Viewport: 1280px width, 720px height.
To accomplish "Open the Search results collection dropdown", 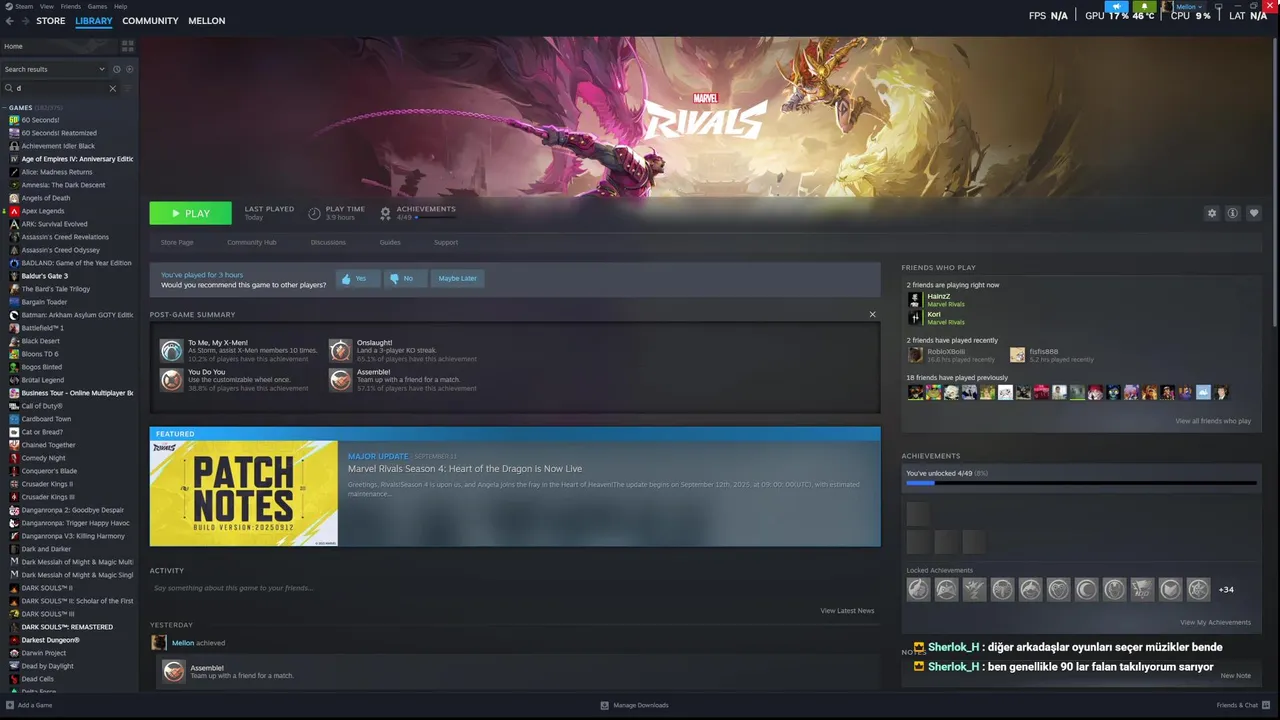I will tap(54, 69).
